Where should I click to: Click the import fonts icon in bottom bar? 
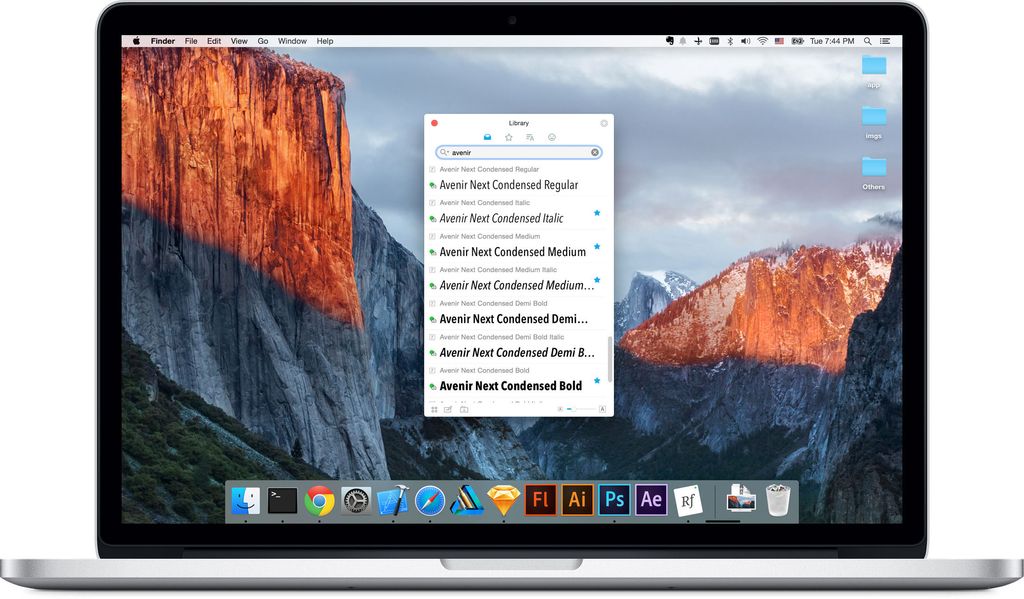click(x=465, y=409)
